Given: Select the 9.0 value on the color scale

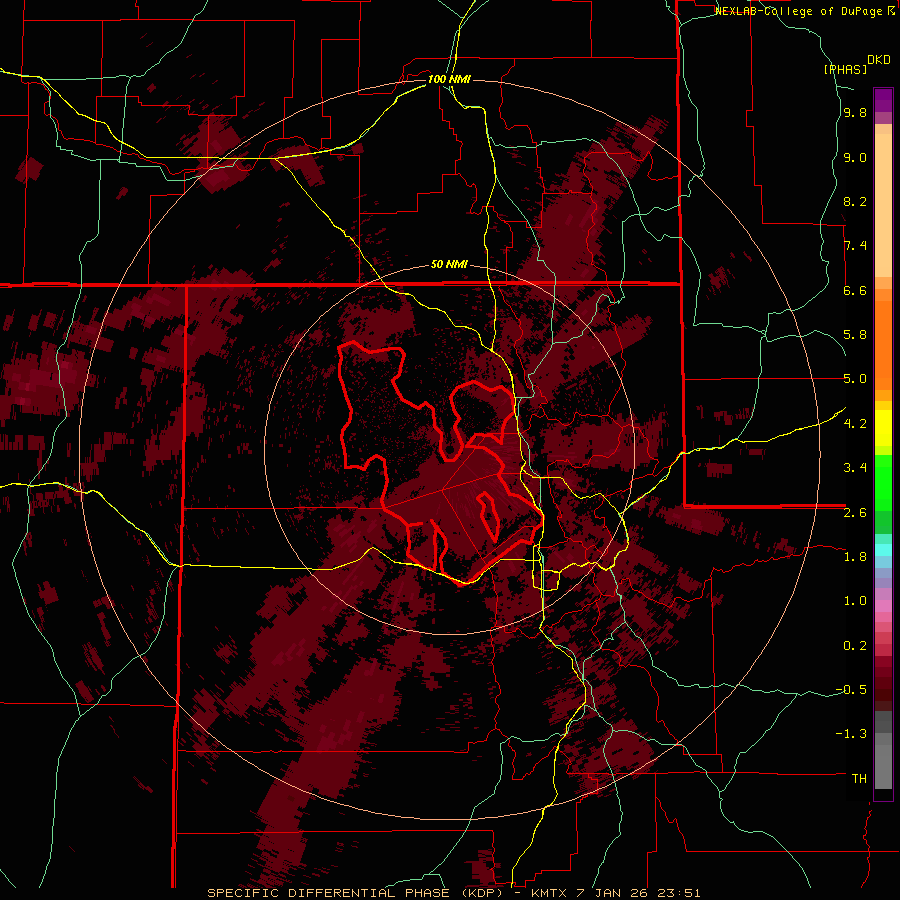Looking at the screenshot, I should [x=855, y=158].
